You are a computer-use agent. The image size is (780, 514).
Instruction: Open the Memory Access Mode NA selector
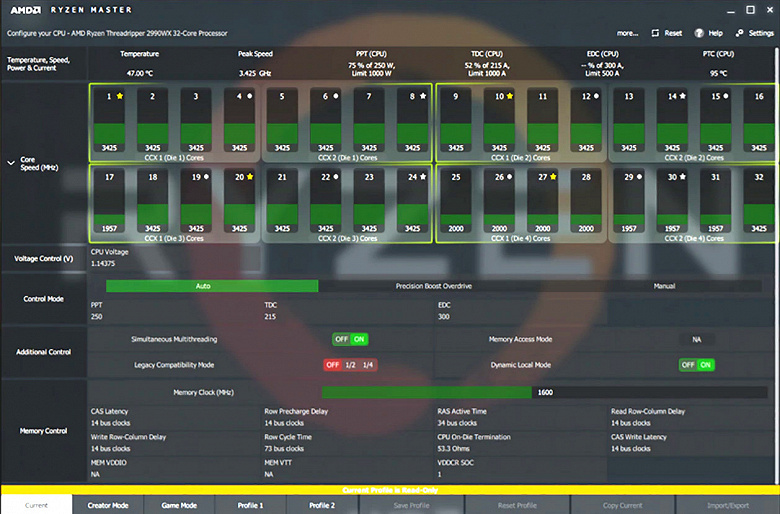coord(696,339)
